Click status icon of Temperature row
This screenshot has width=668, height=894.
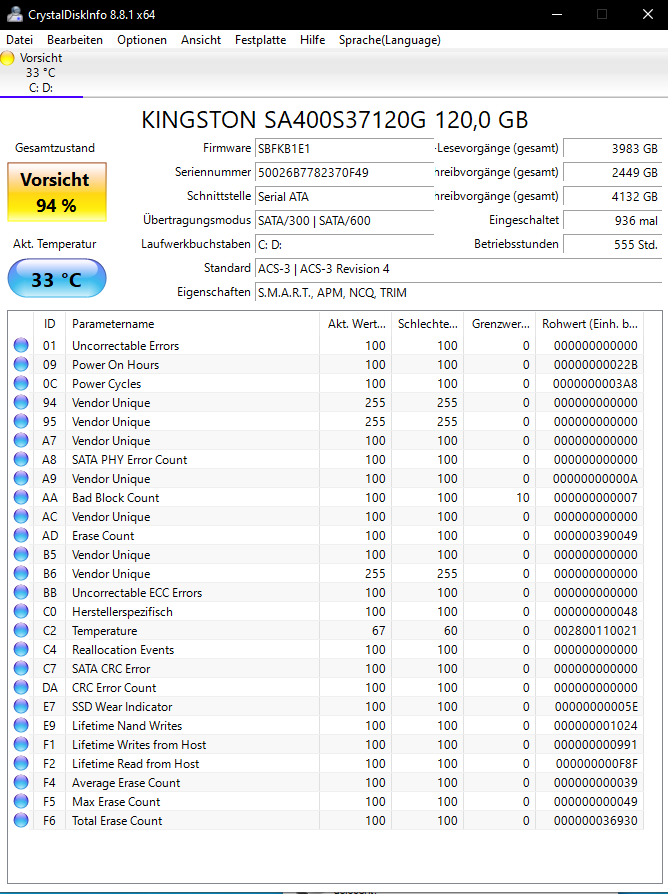(x=21, y=630)
